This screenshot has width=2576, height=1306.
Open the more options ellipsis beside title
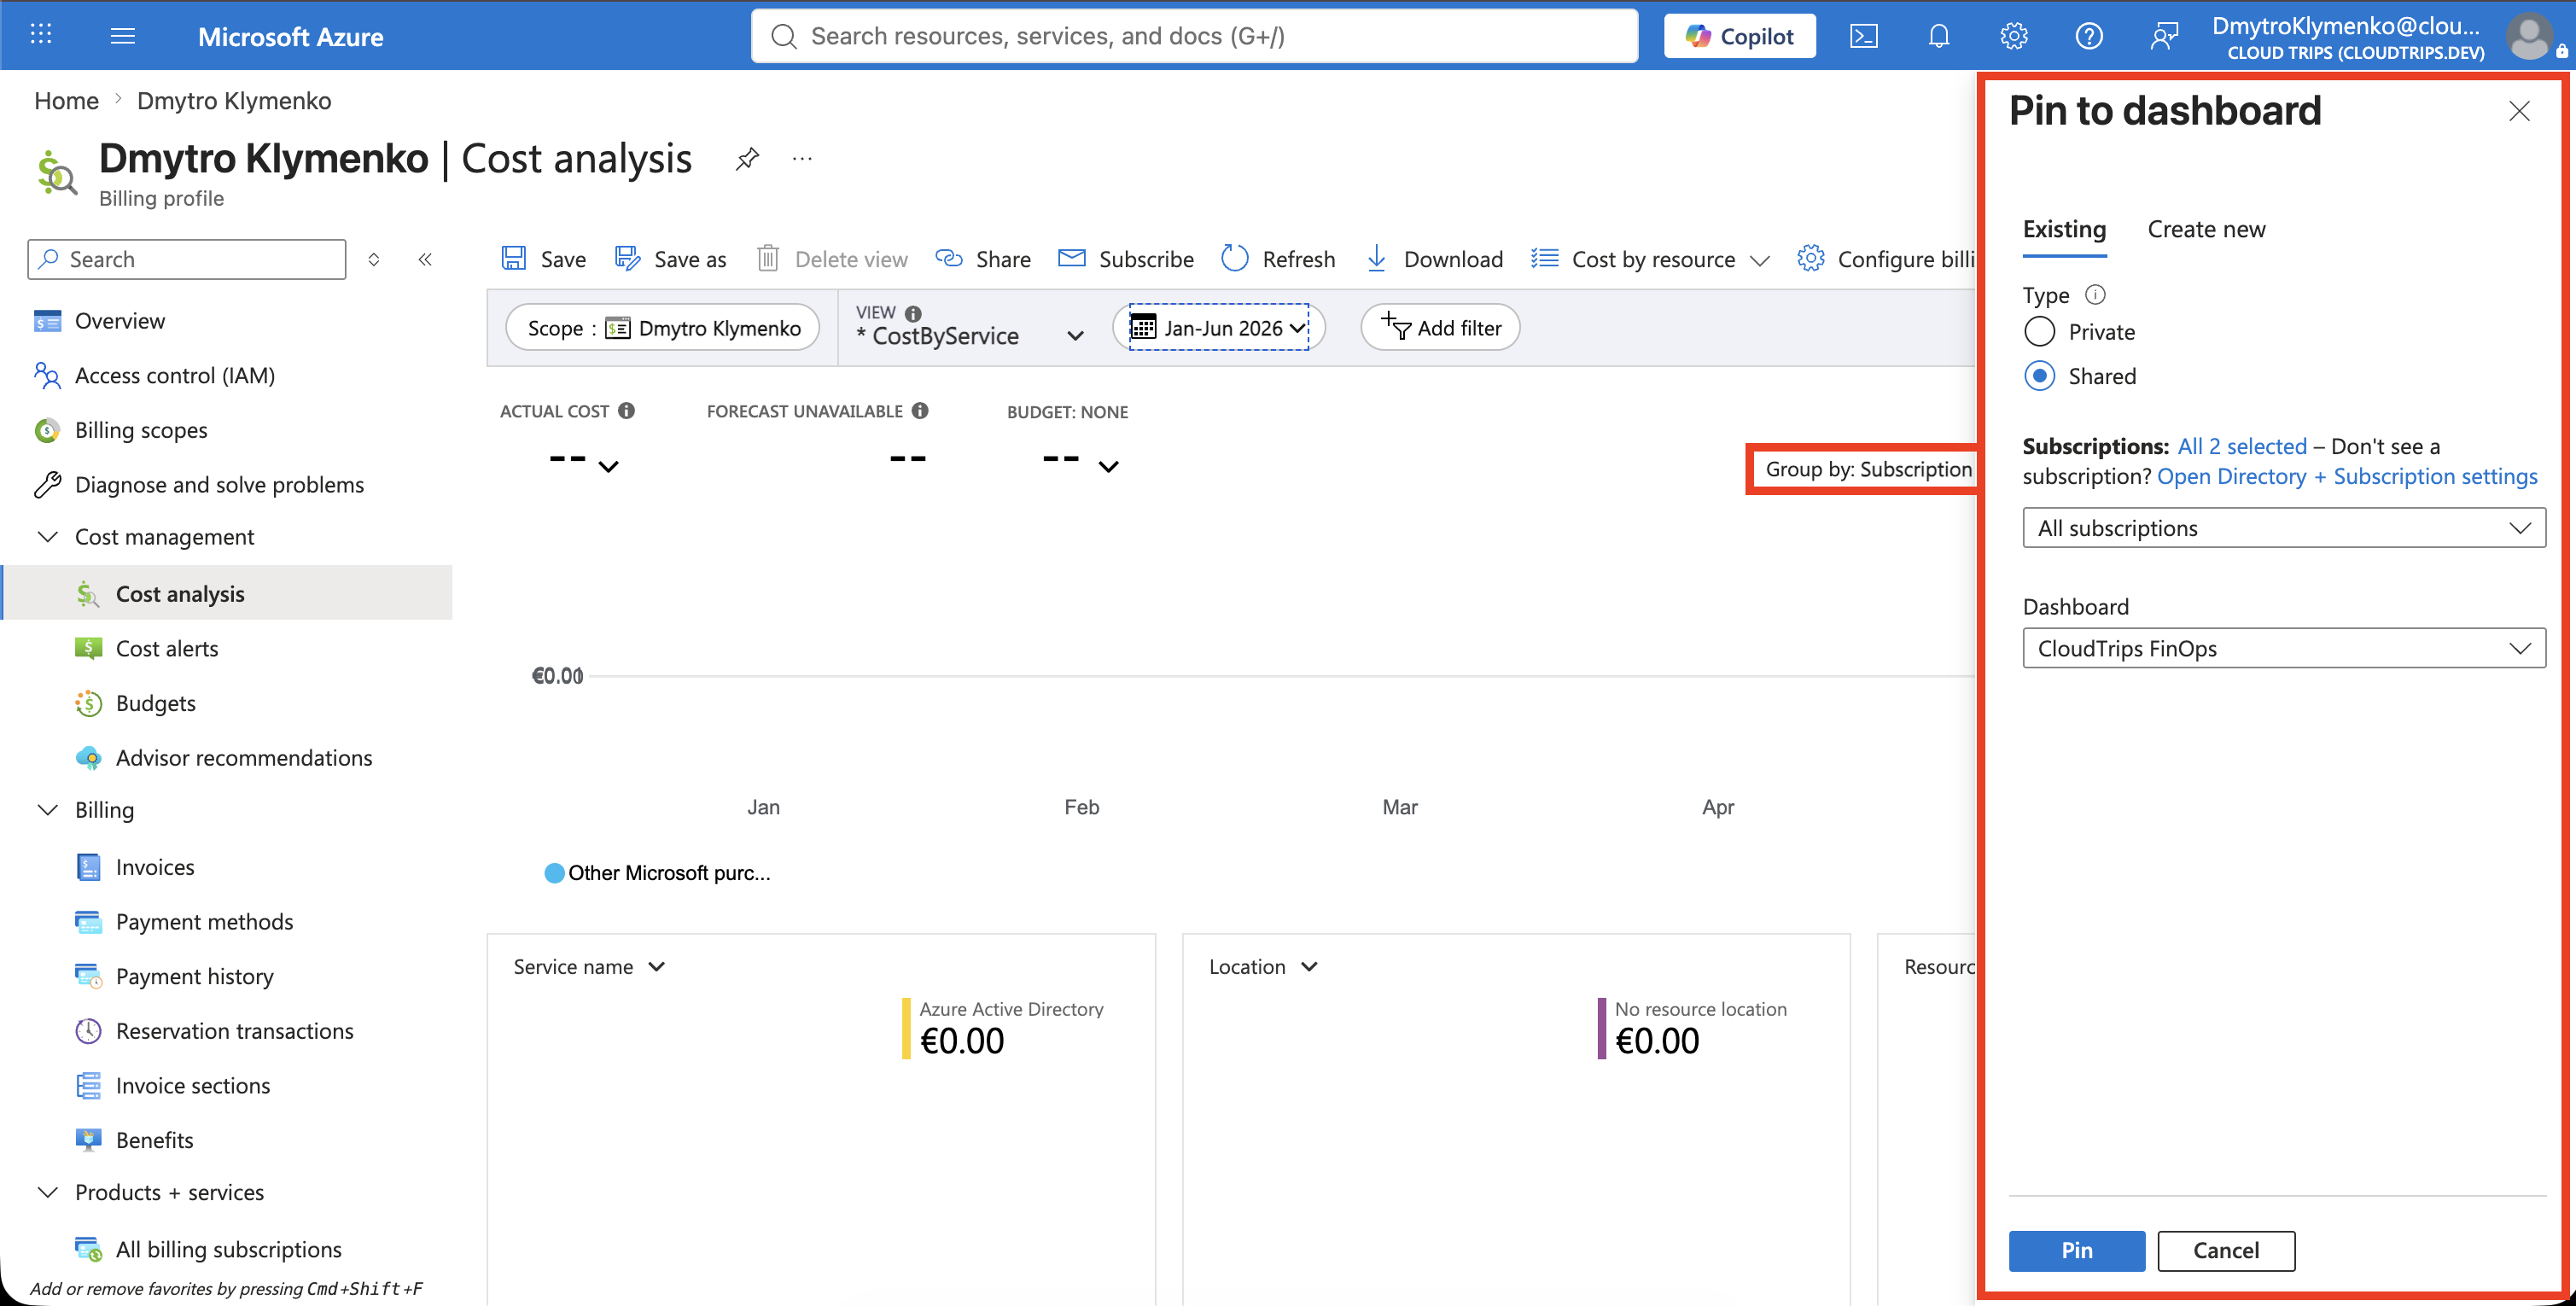(x=802, y=158)
